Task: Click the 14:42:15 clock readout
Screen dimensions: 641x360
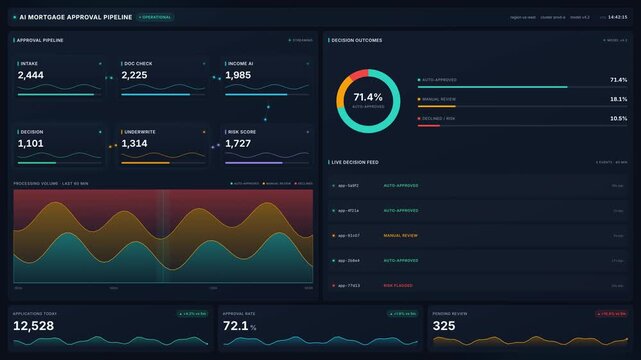Action: point(617,17)
